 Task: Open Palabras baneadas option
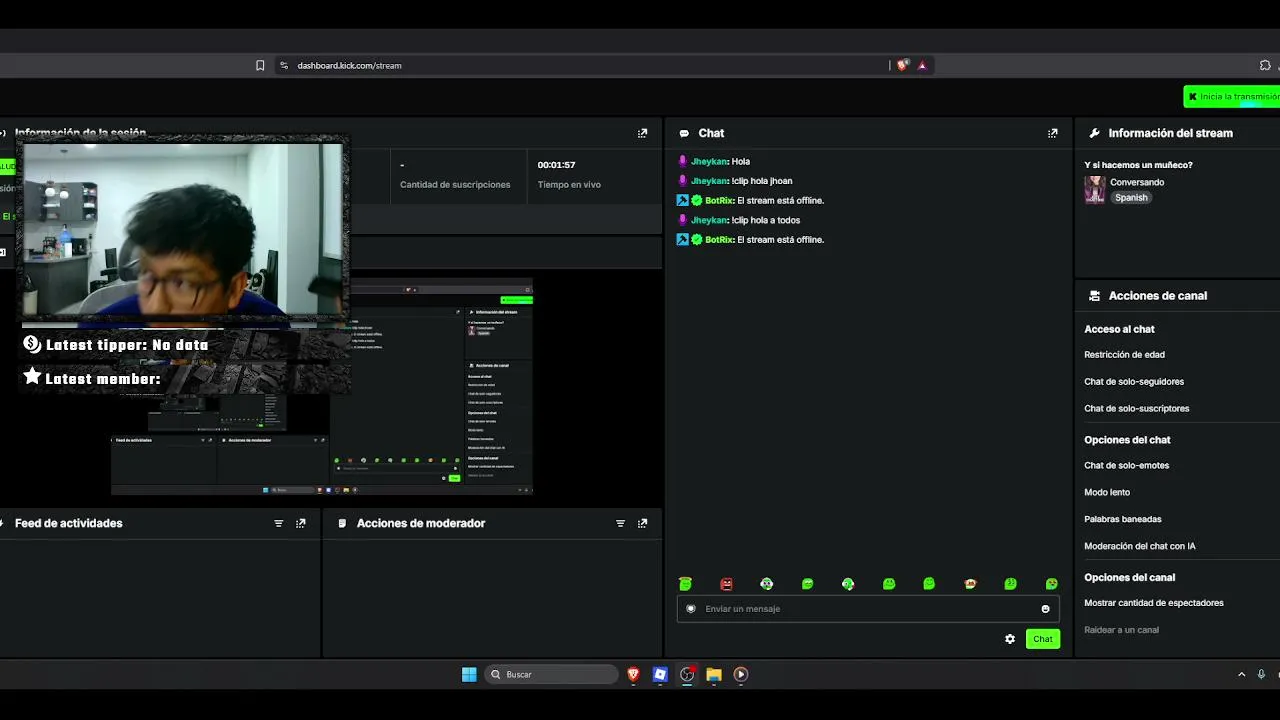[x=1123, y=520]
